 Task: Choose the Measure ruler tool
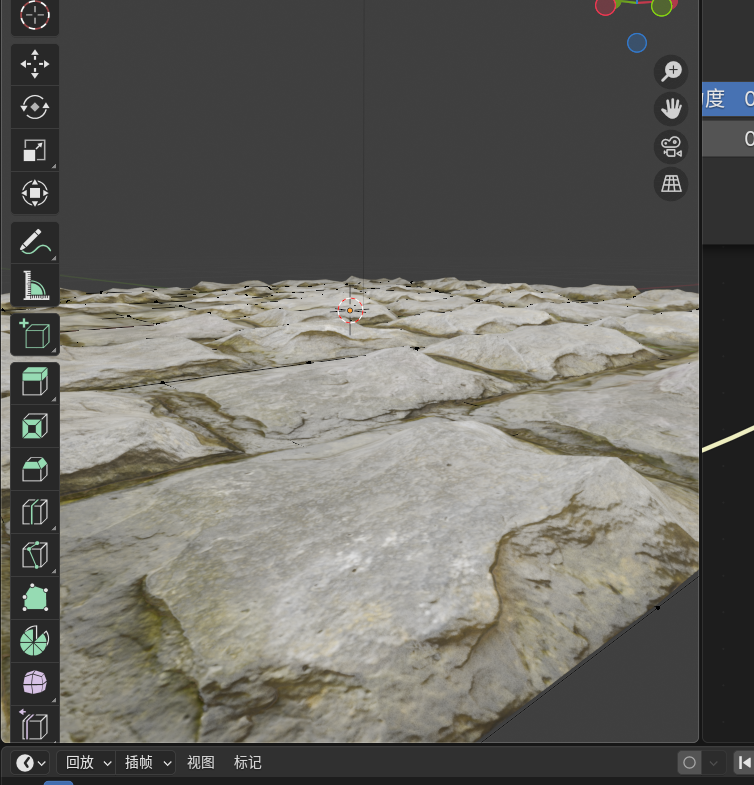point(35,286)
